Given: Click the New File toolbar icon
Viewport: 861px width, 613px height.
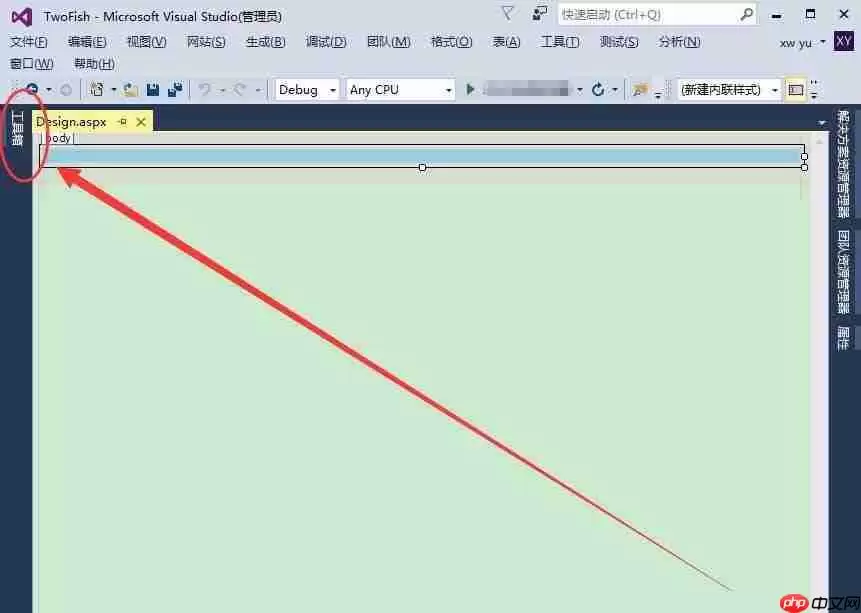Looking at the screenshot, I should coord(98,90).
